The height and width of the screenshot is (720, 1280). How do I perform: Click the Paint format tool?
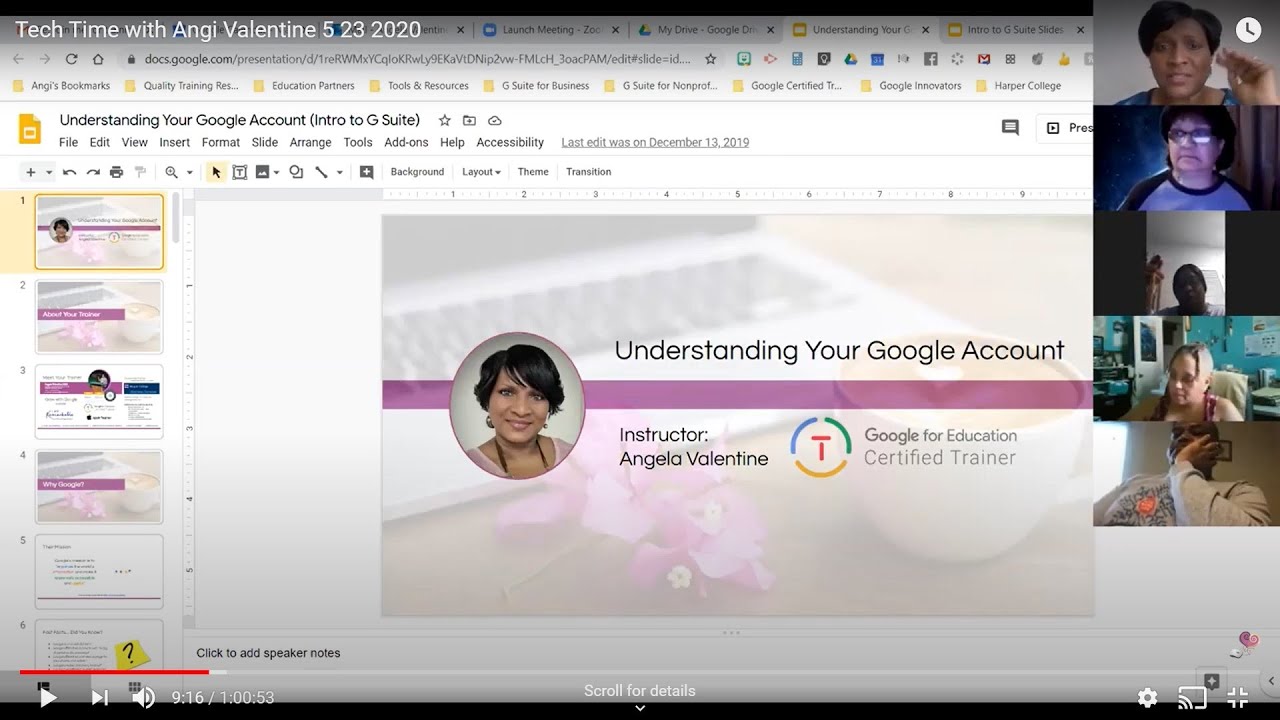pos(140,172)
